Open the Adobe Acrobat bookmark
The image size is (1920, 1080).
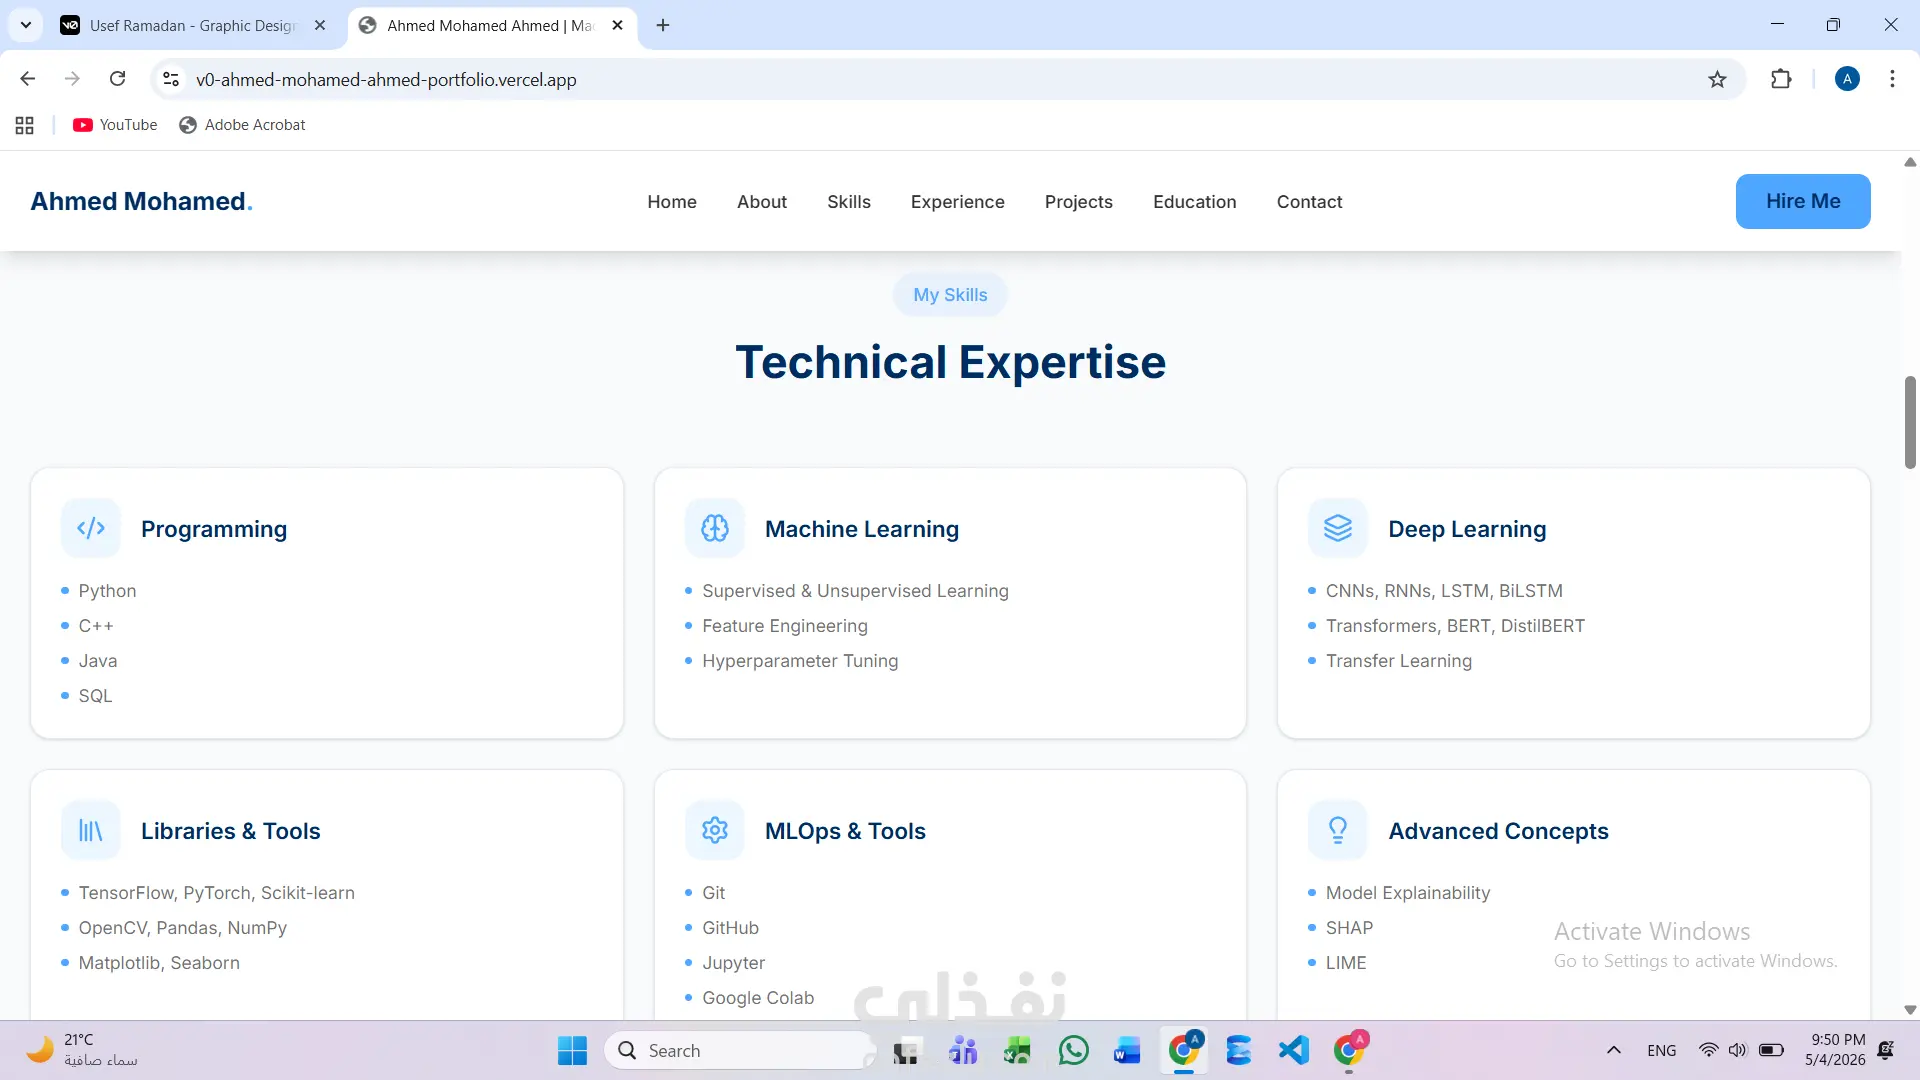[242, 125]
